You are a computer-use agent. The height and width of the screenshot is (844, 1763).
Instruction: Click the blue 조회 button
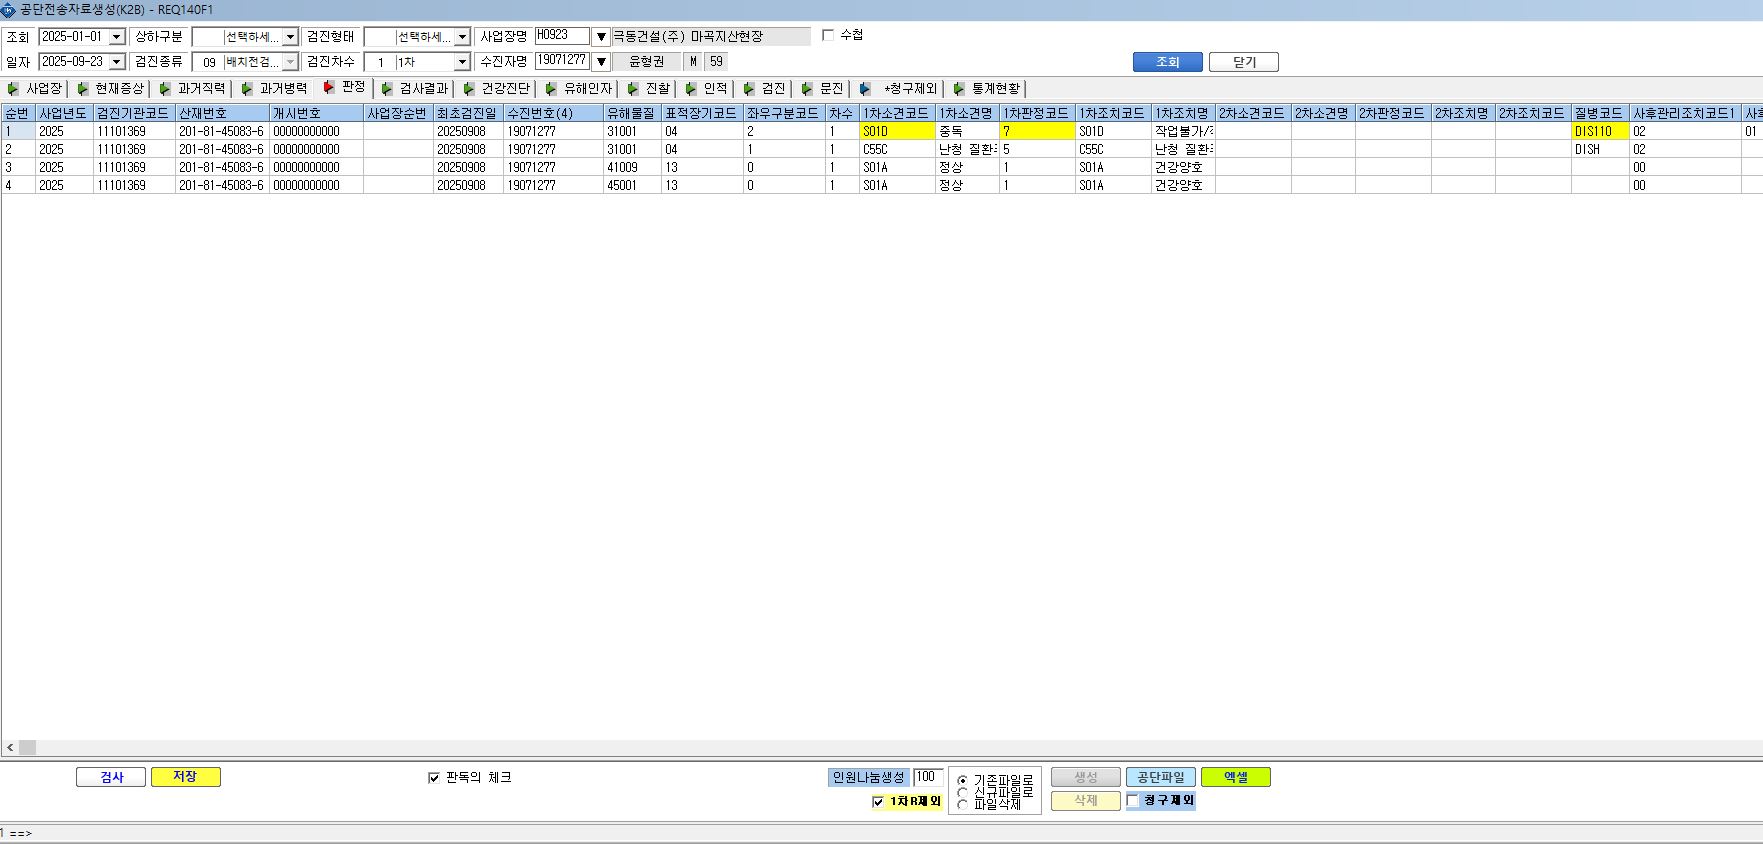pyautogui.click(x=1167, y=62)
